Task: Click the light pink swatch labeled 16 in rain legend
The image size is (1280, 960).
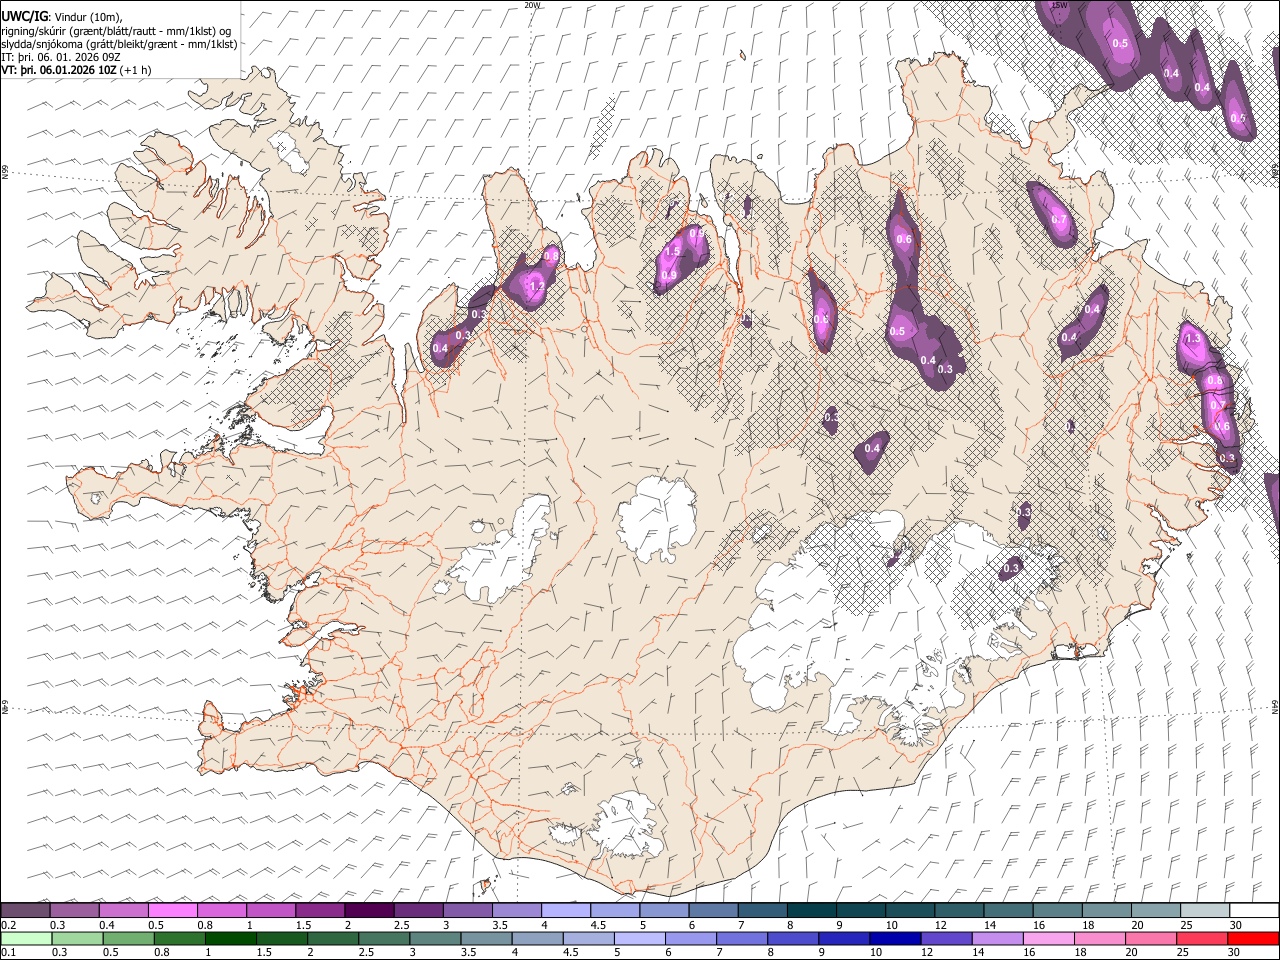Action: click(1050, 938)
